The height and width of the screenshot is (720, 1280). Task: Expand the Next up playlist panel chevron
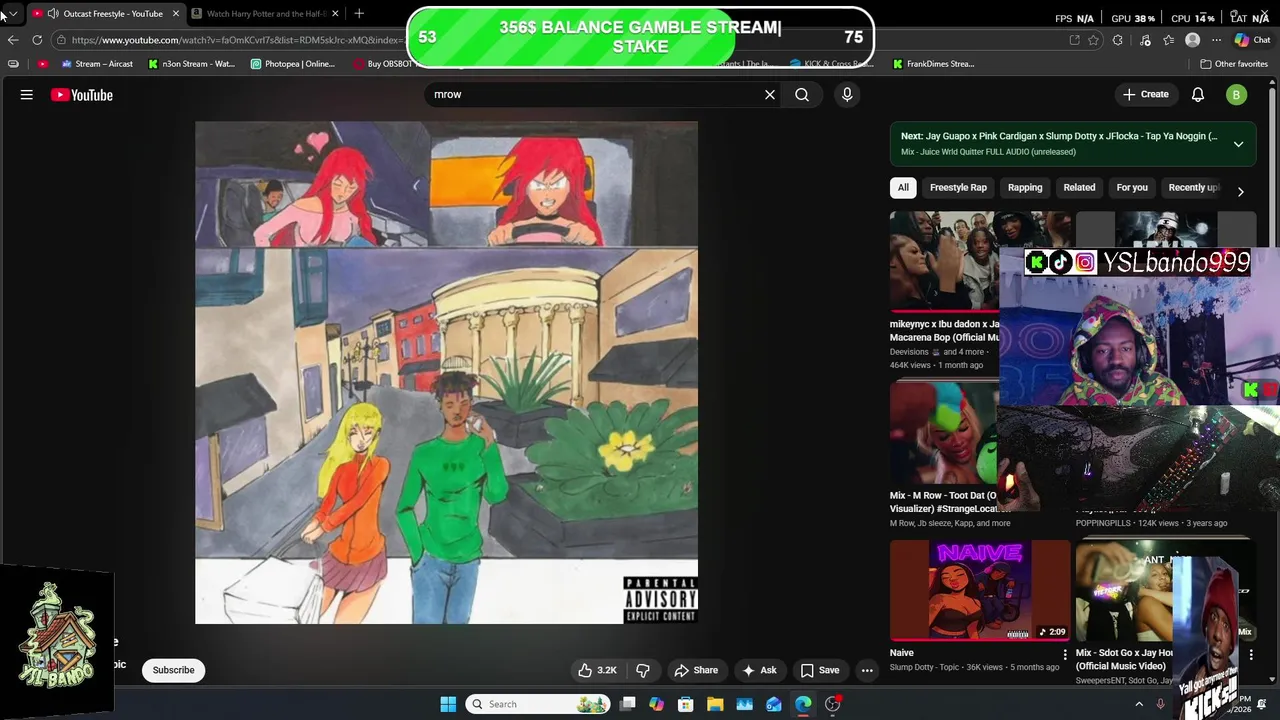[1238, 144]
